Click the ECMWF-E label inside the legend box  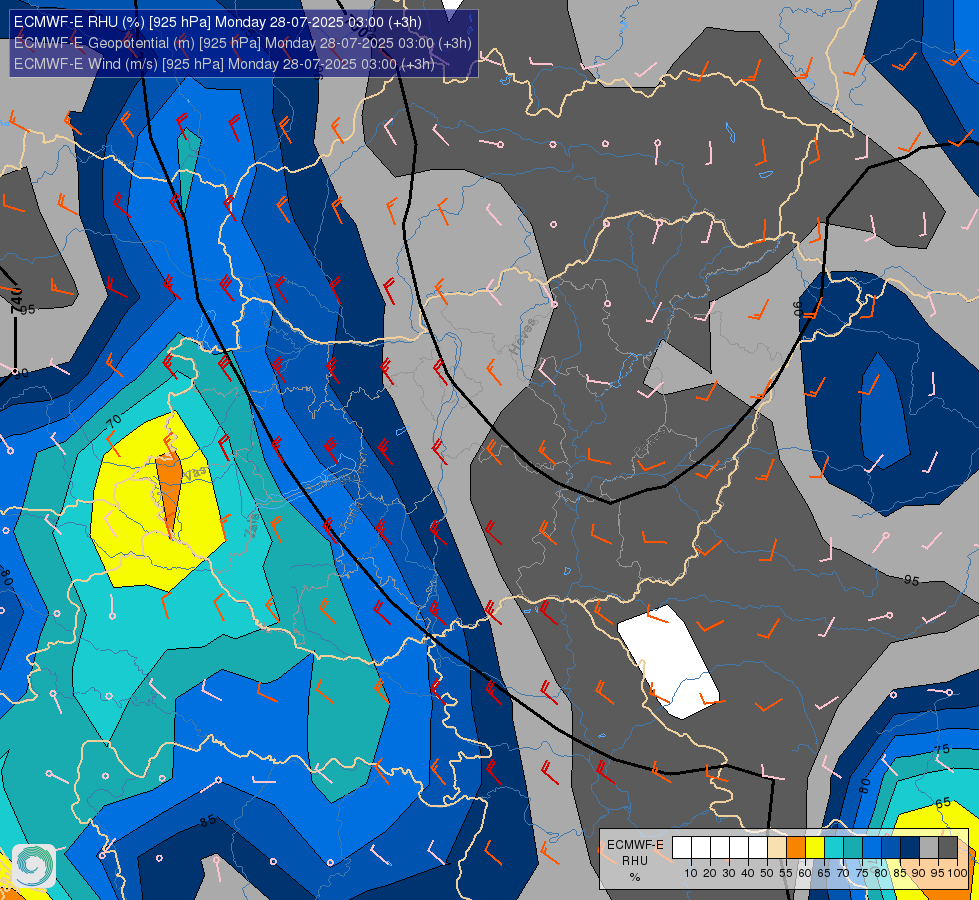[635, 845]
